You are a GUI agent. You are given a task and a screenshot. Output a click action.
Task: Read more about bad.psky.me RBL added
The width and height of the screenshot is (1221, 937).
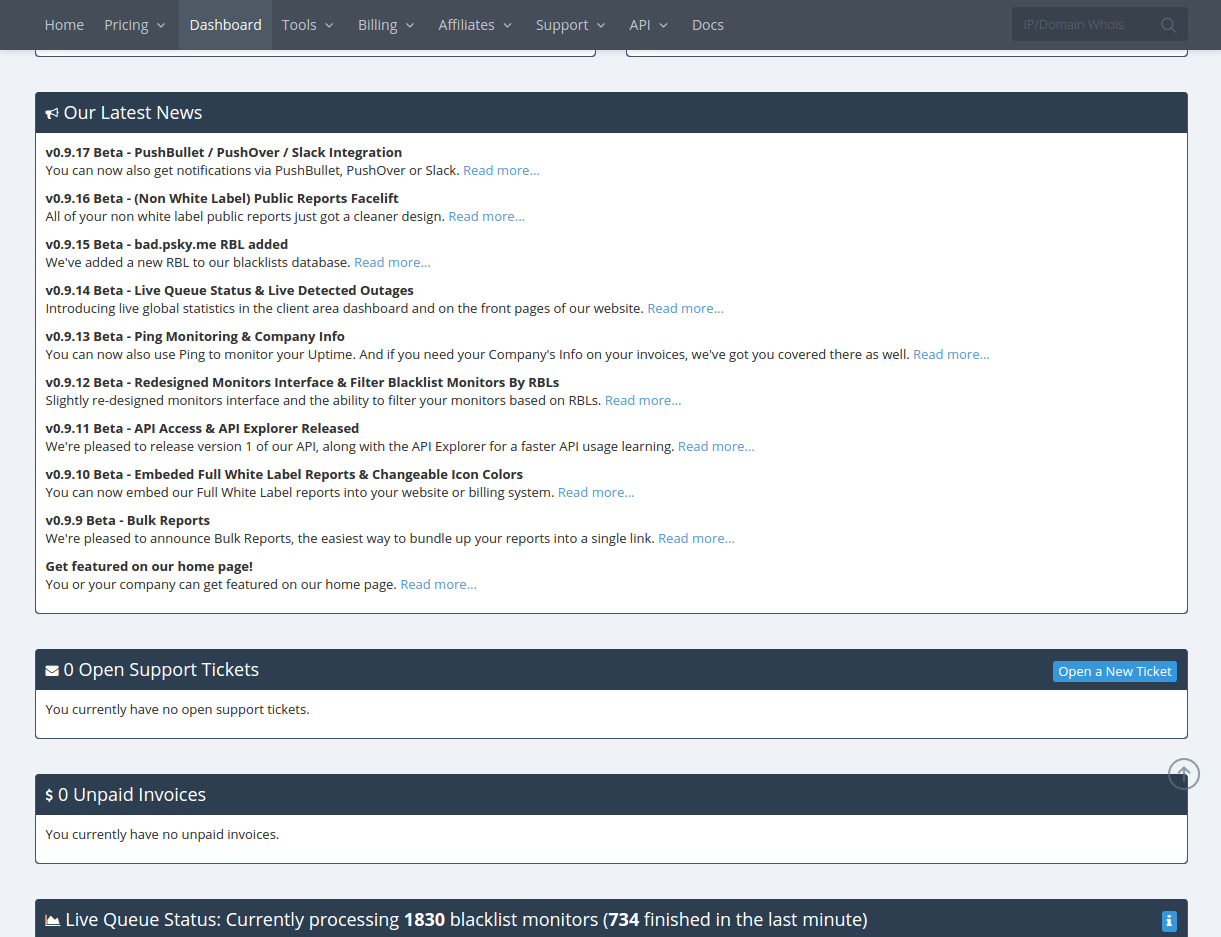(392, 263)
